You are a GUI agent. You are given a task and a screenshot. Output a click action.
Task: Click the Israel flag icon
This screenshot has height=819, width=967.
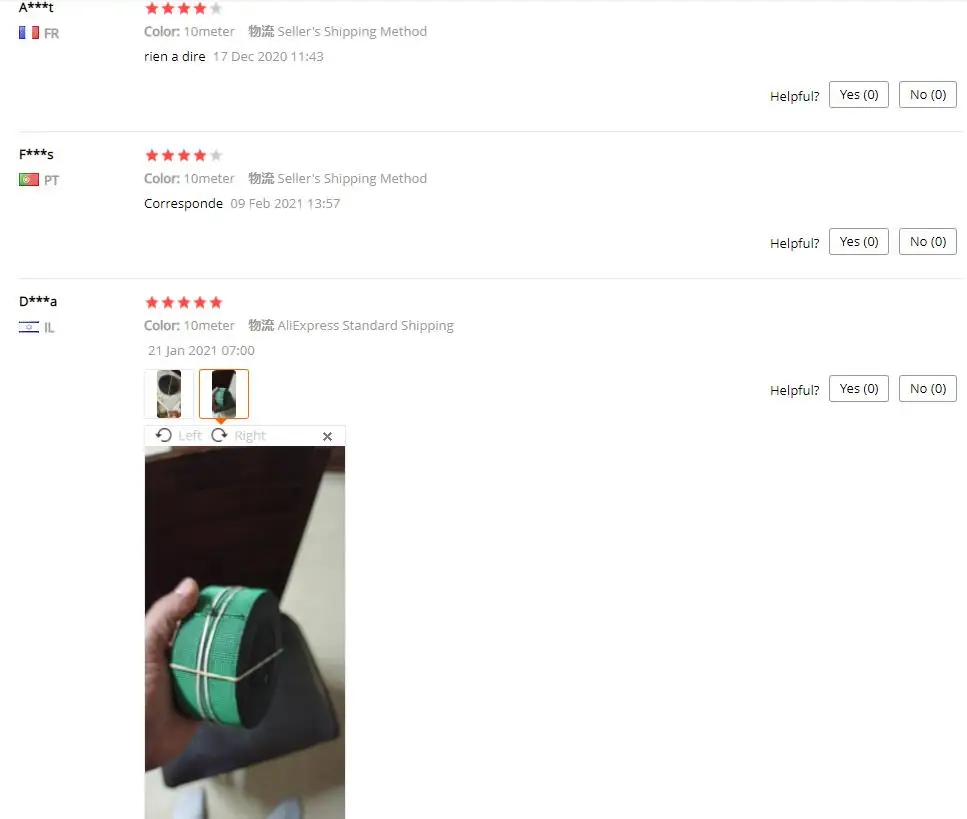[29, 327]
